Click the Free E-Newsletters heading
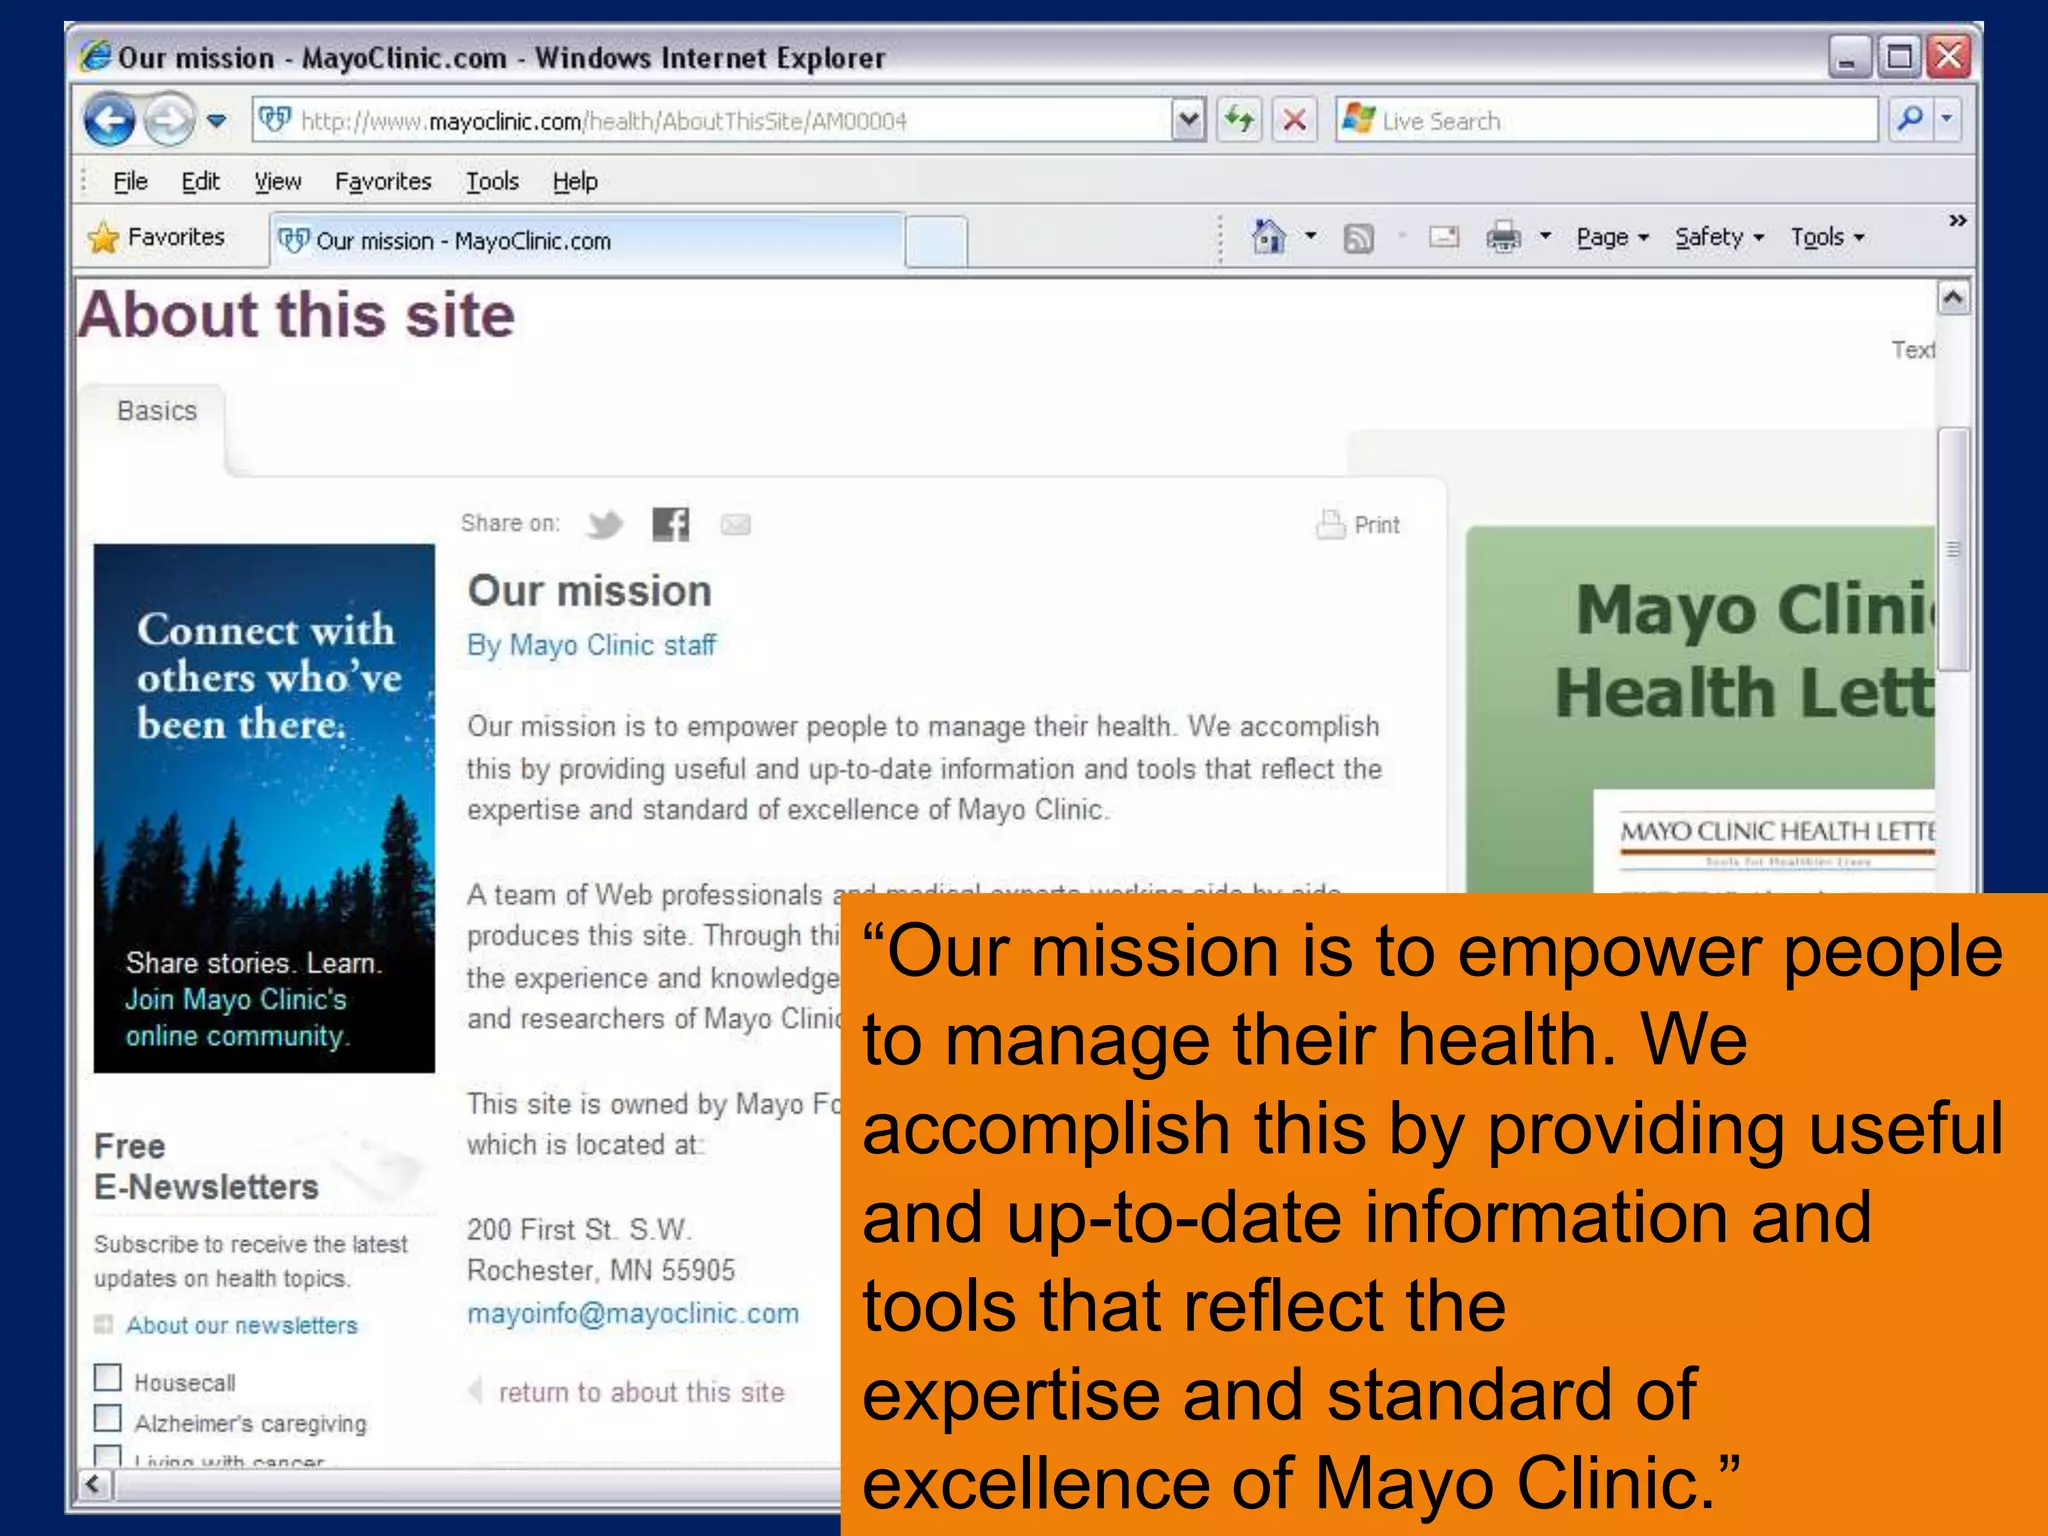Viewport: 2048px width, 1536px height. (x=206, y=1166)
